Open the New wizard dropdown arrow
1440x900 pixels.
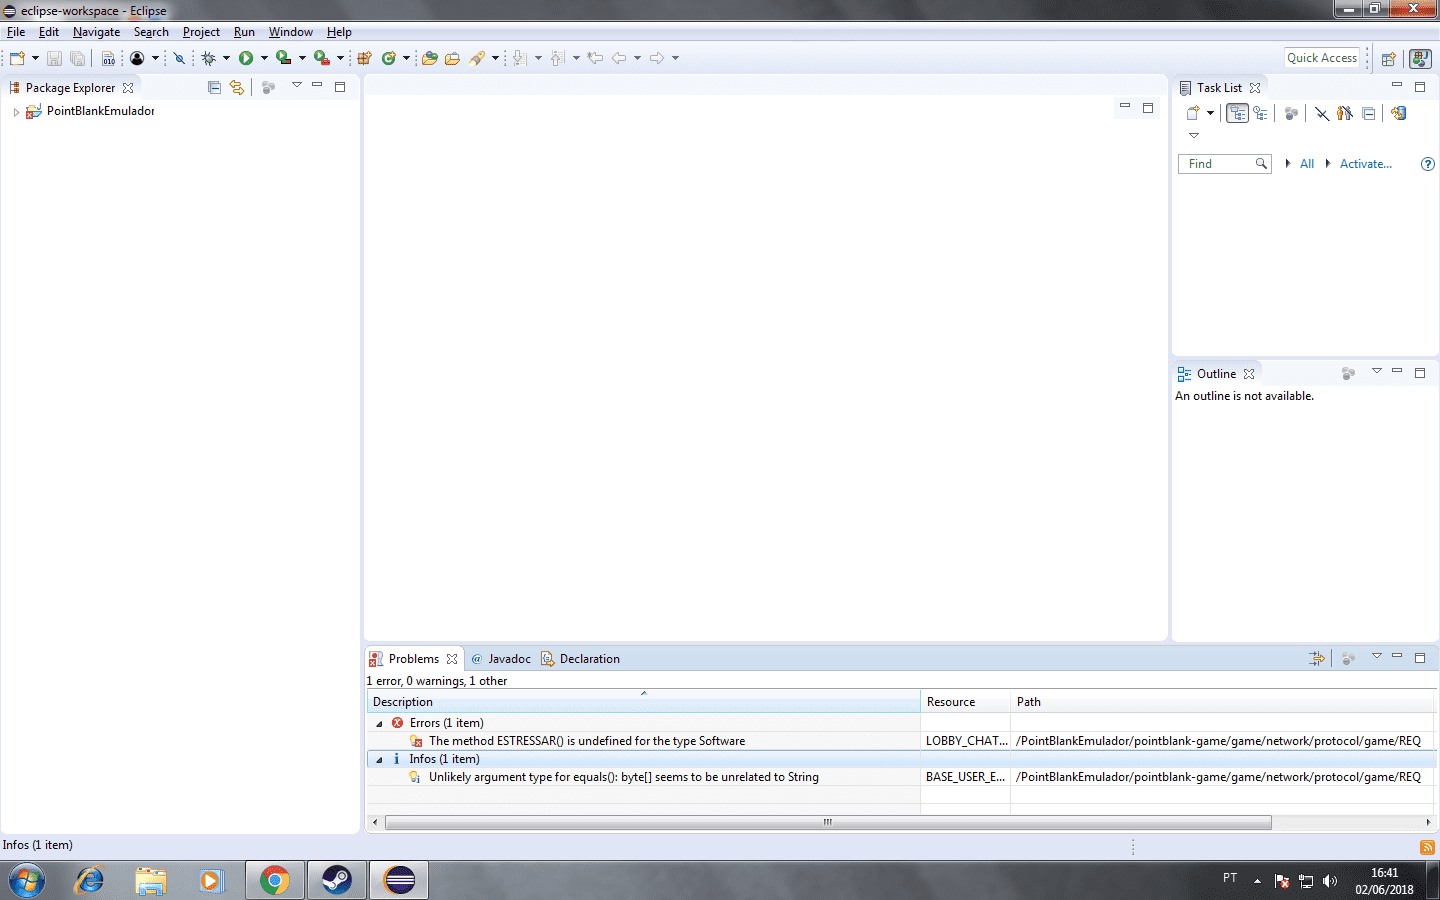(35, 58)
